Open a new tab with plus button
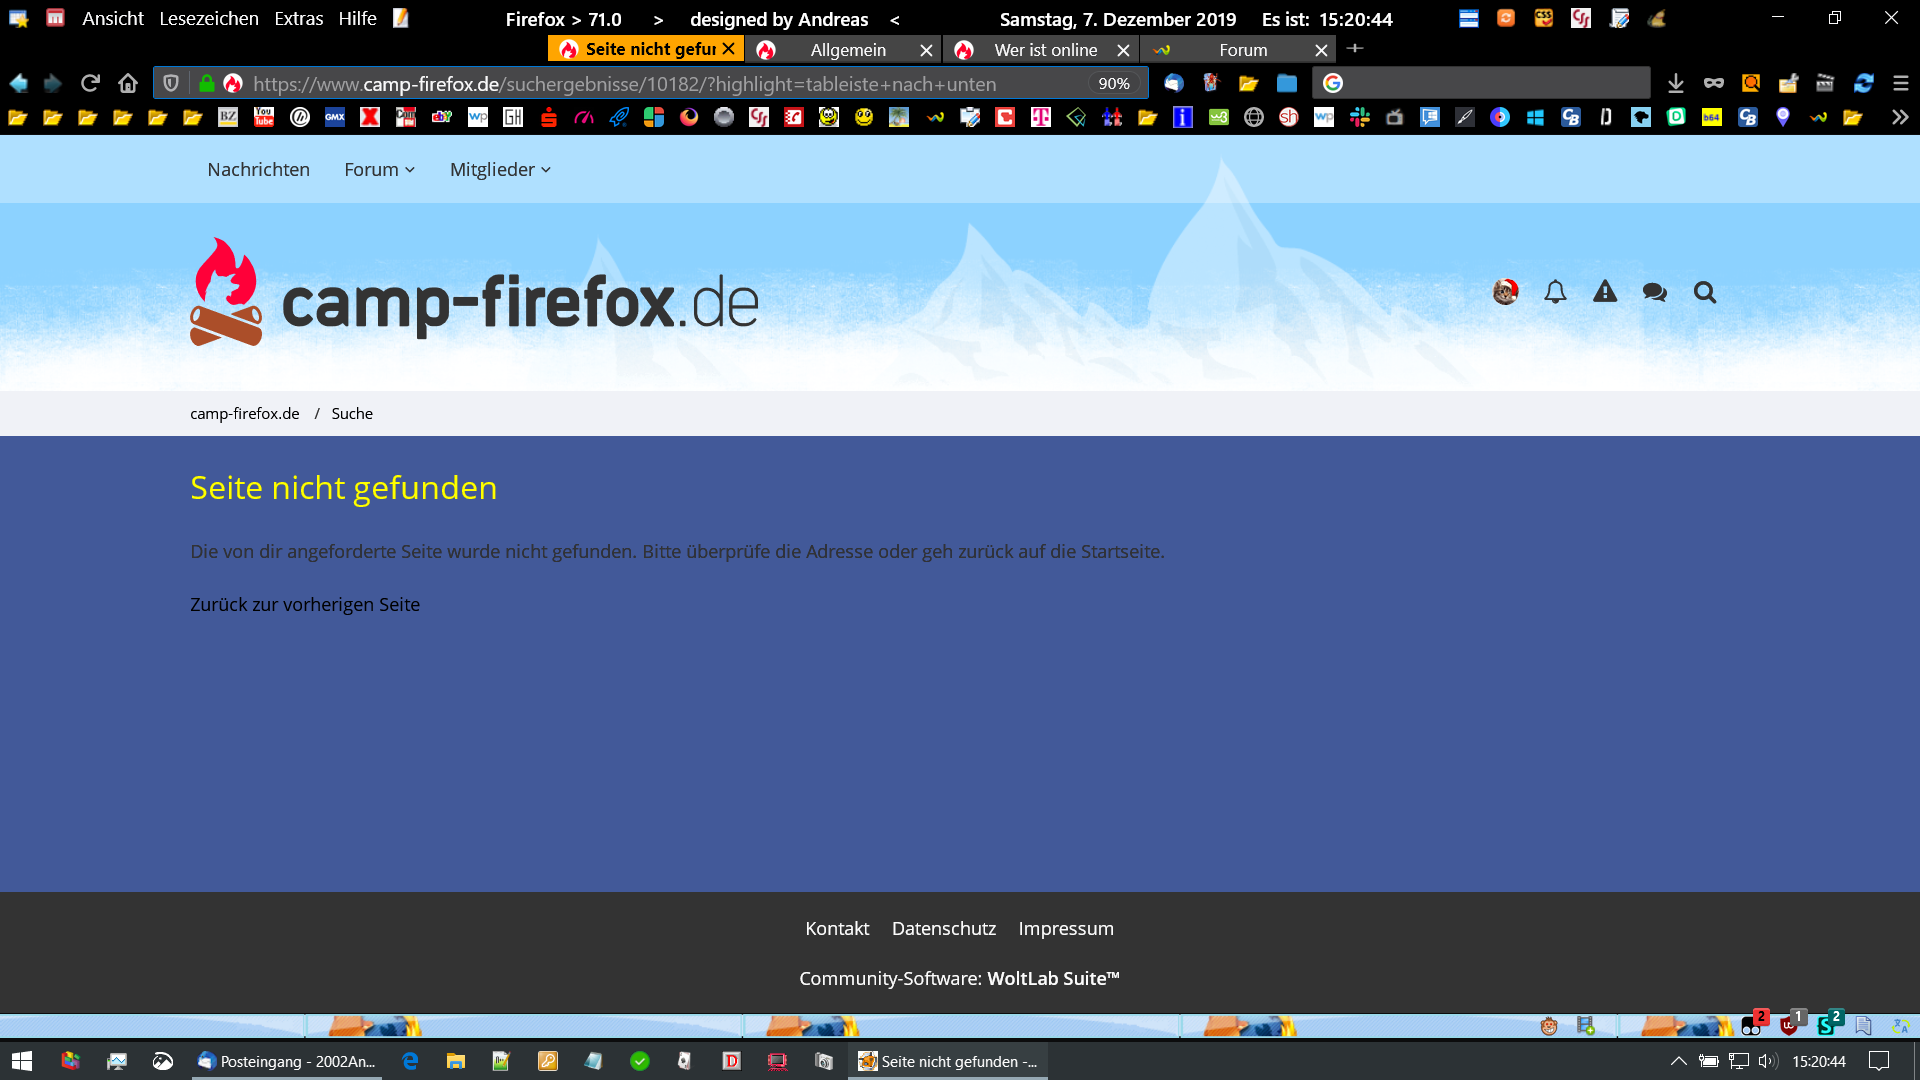Screen dimensions: 1920x1080 1355,49
